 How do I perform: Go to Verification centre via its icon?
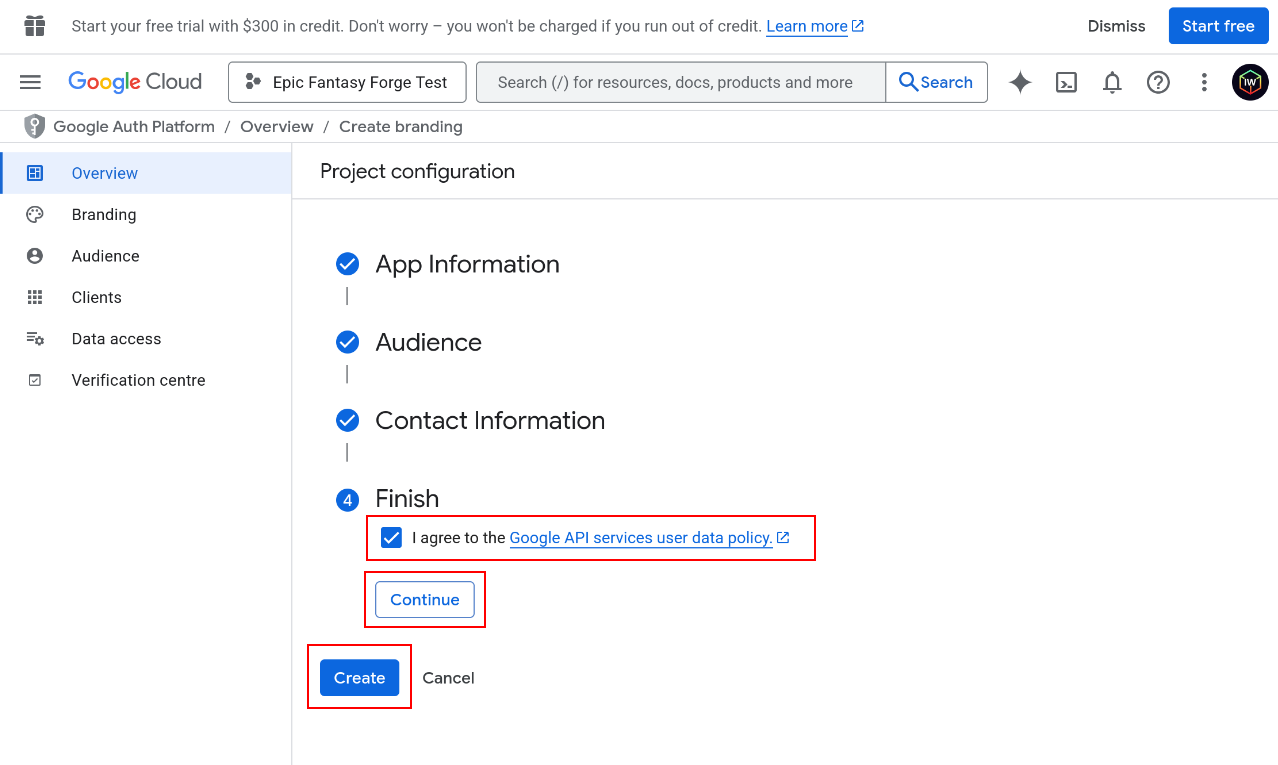[33, 380]
